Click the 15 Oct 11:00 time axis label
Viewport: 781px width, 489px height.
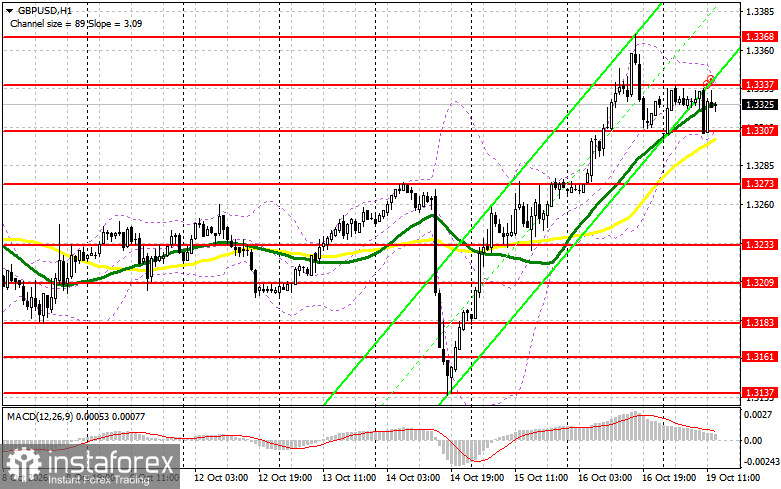tap(541, 478)
